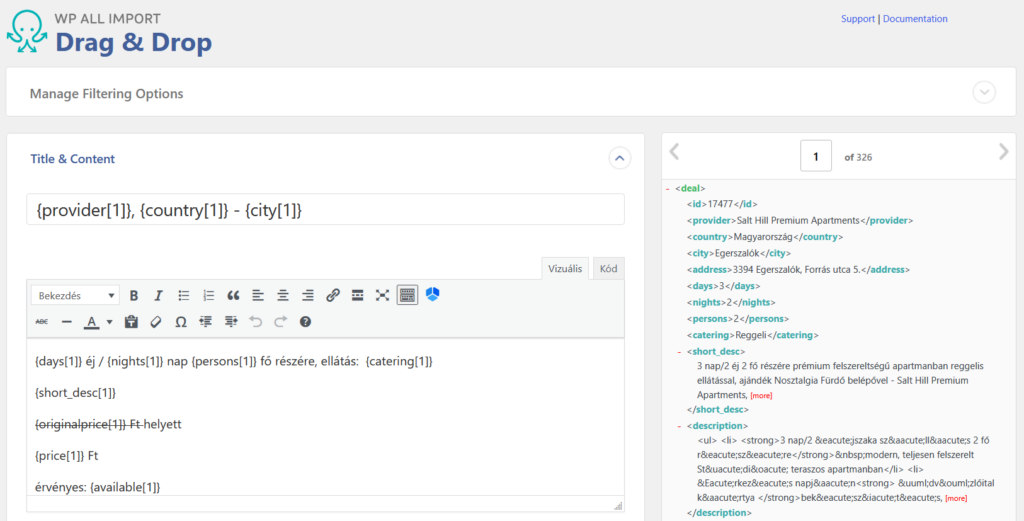
Task: Toggle italic formatting in editor
Action: coord(158,296)
